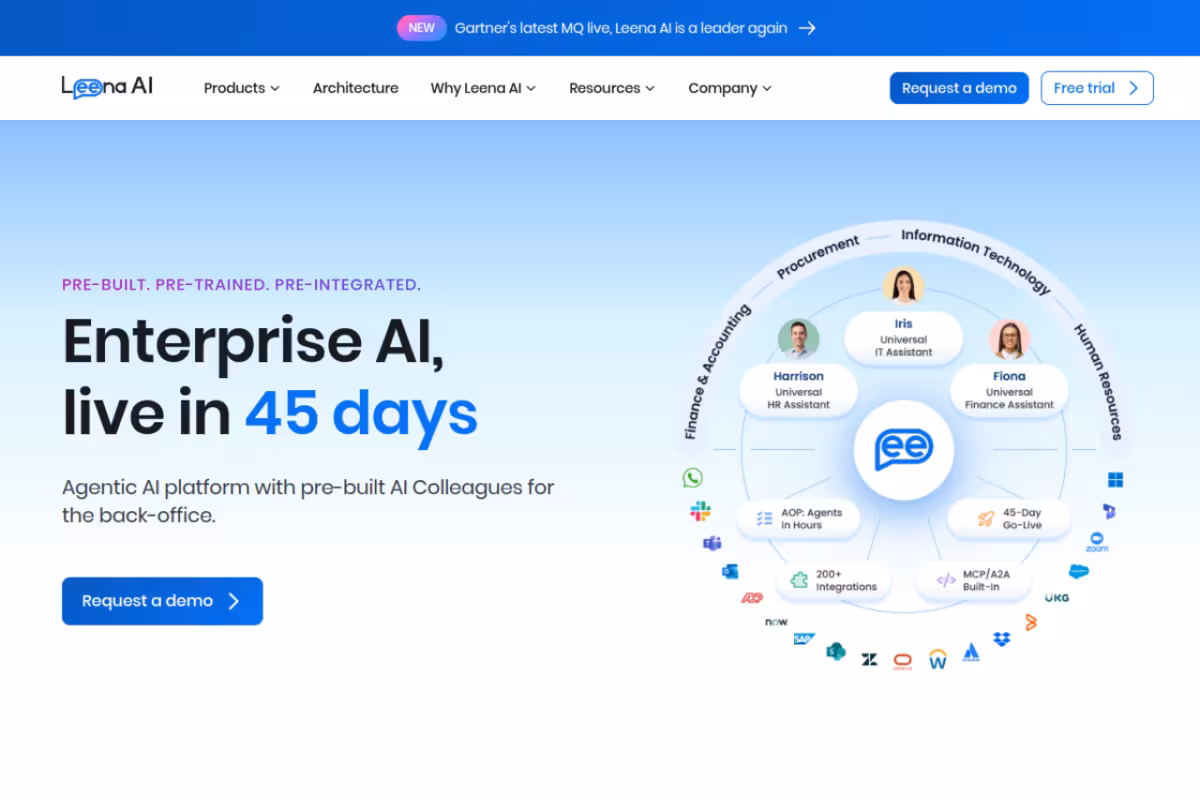Click the SAP integration logo
Viewport: 1200px width, 800px height.
(x=804, y=638)
